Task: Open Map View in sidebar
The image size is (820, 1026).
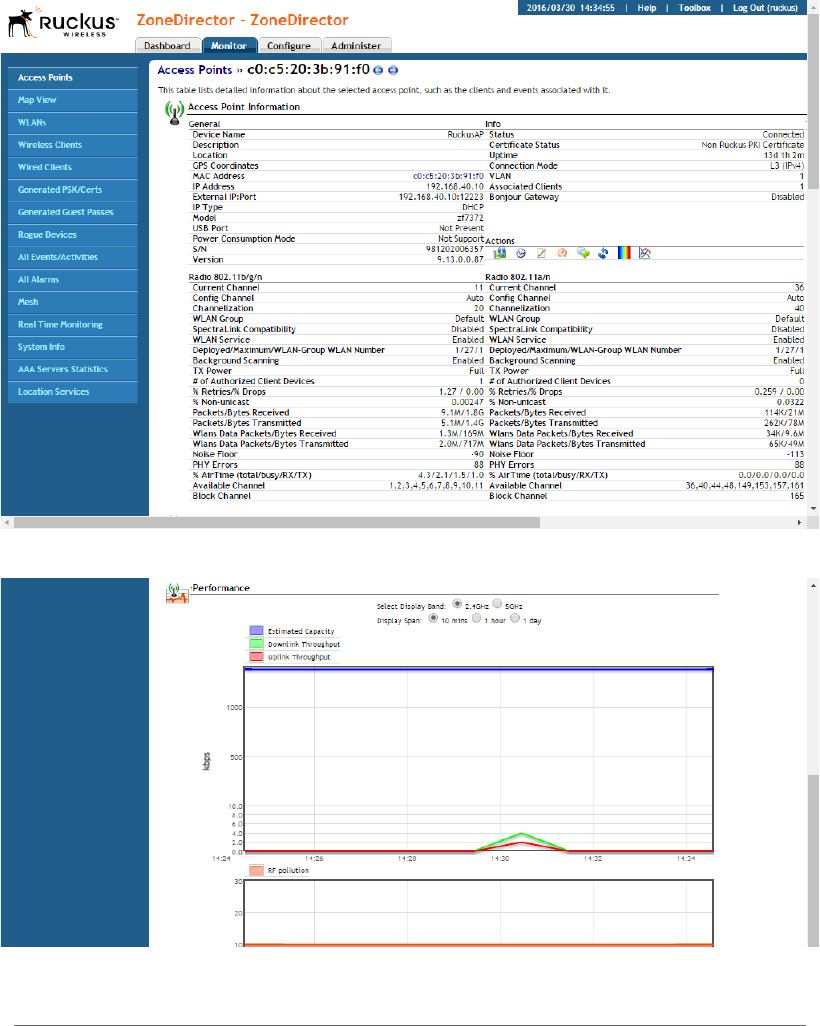Action: pyautogui.click(x=73, y=100)
